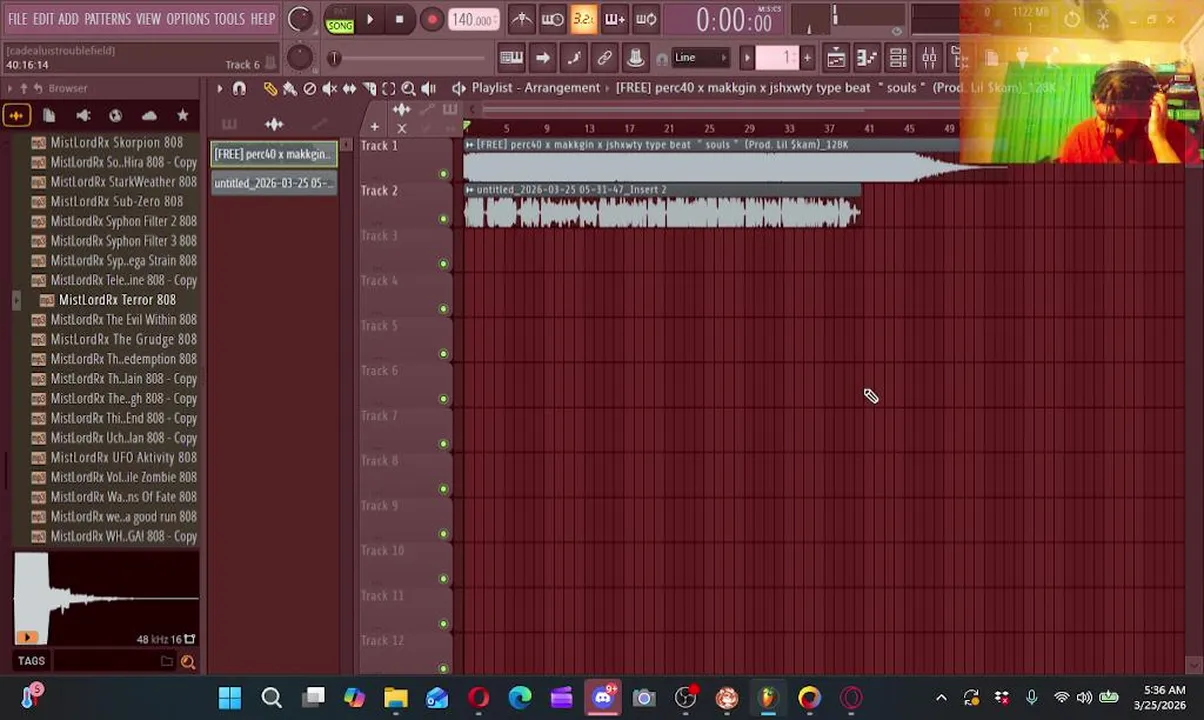Select the Draw pencil tool
Image resolution: width=1204 pixels, height=720 pixels.
(x=270, y=89)
